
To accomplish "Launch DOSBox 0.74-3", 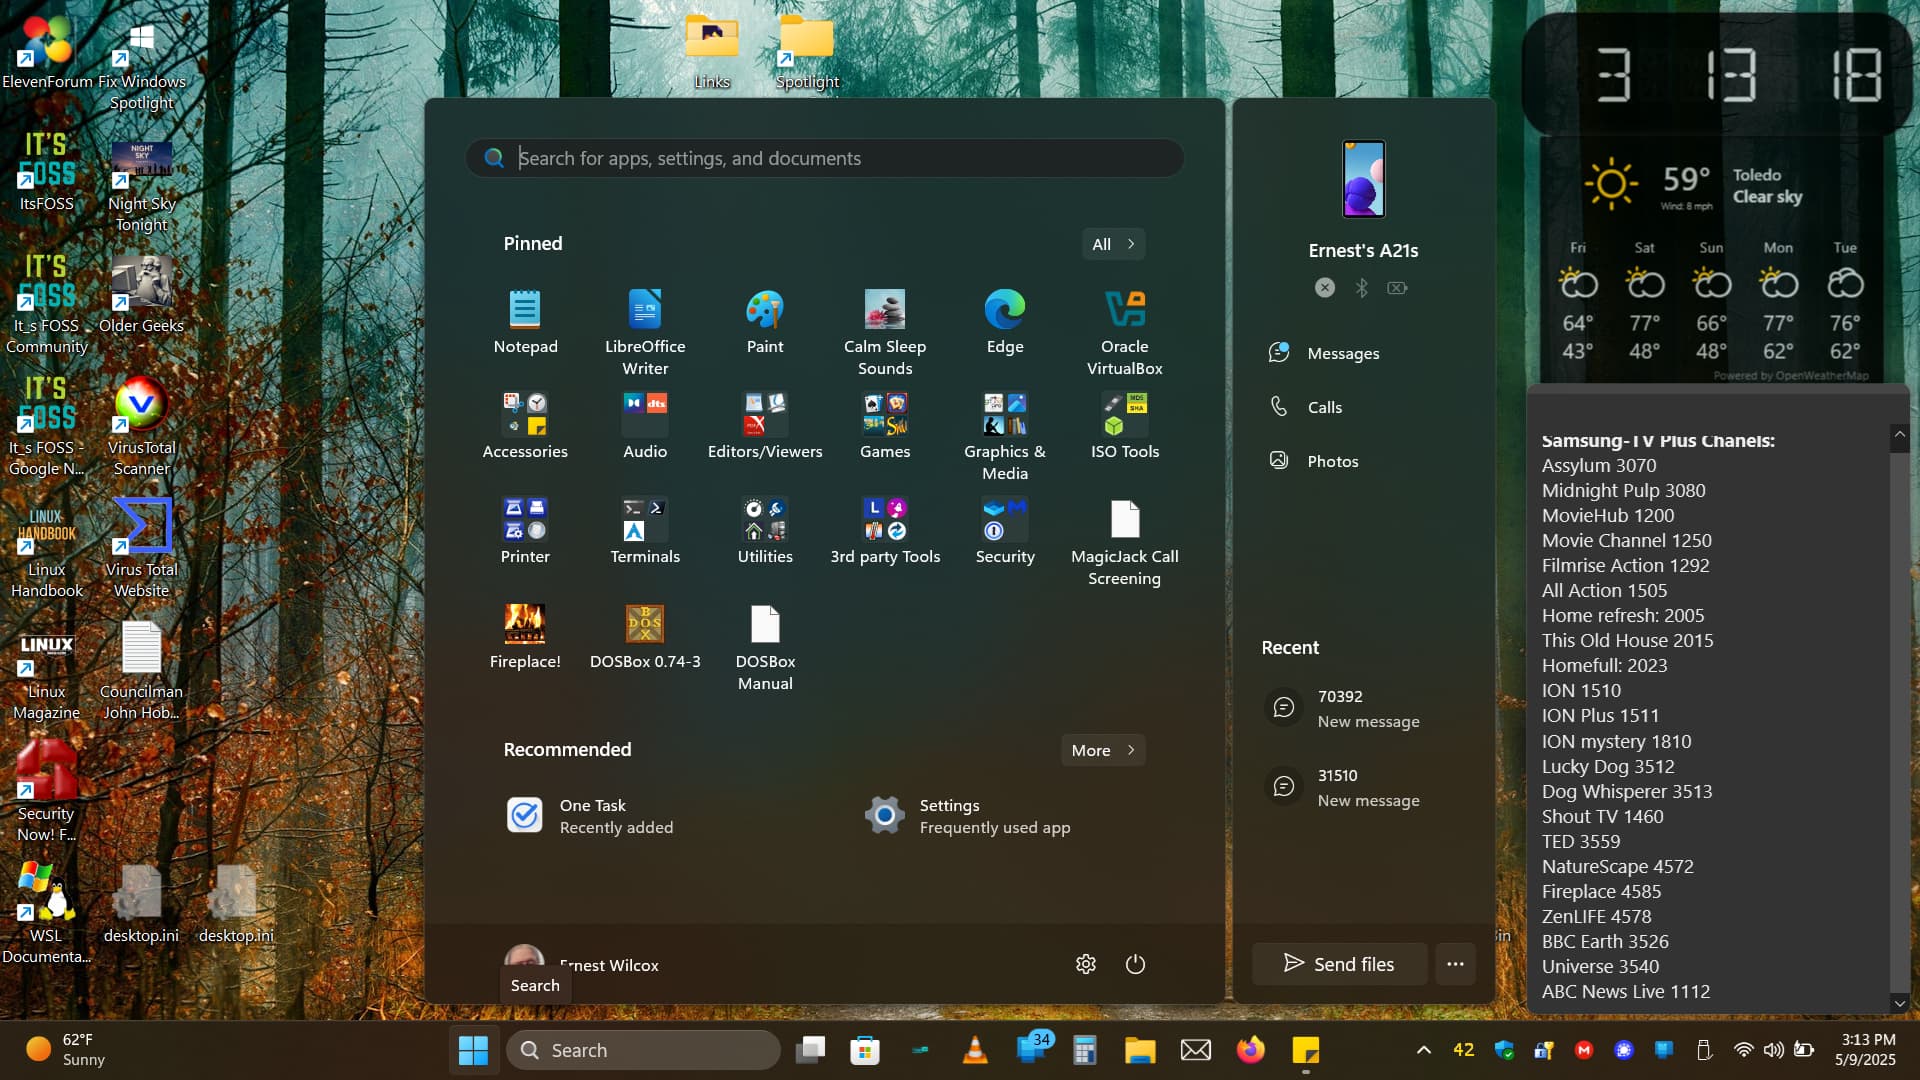I will (x=645, y=636).
